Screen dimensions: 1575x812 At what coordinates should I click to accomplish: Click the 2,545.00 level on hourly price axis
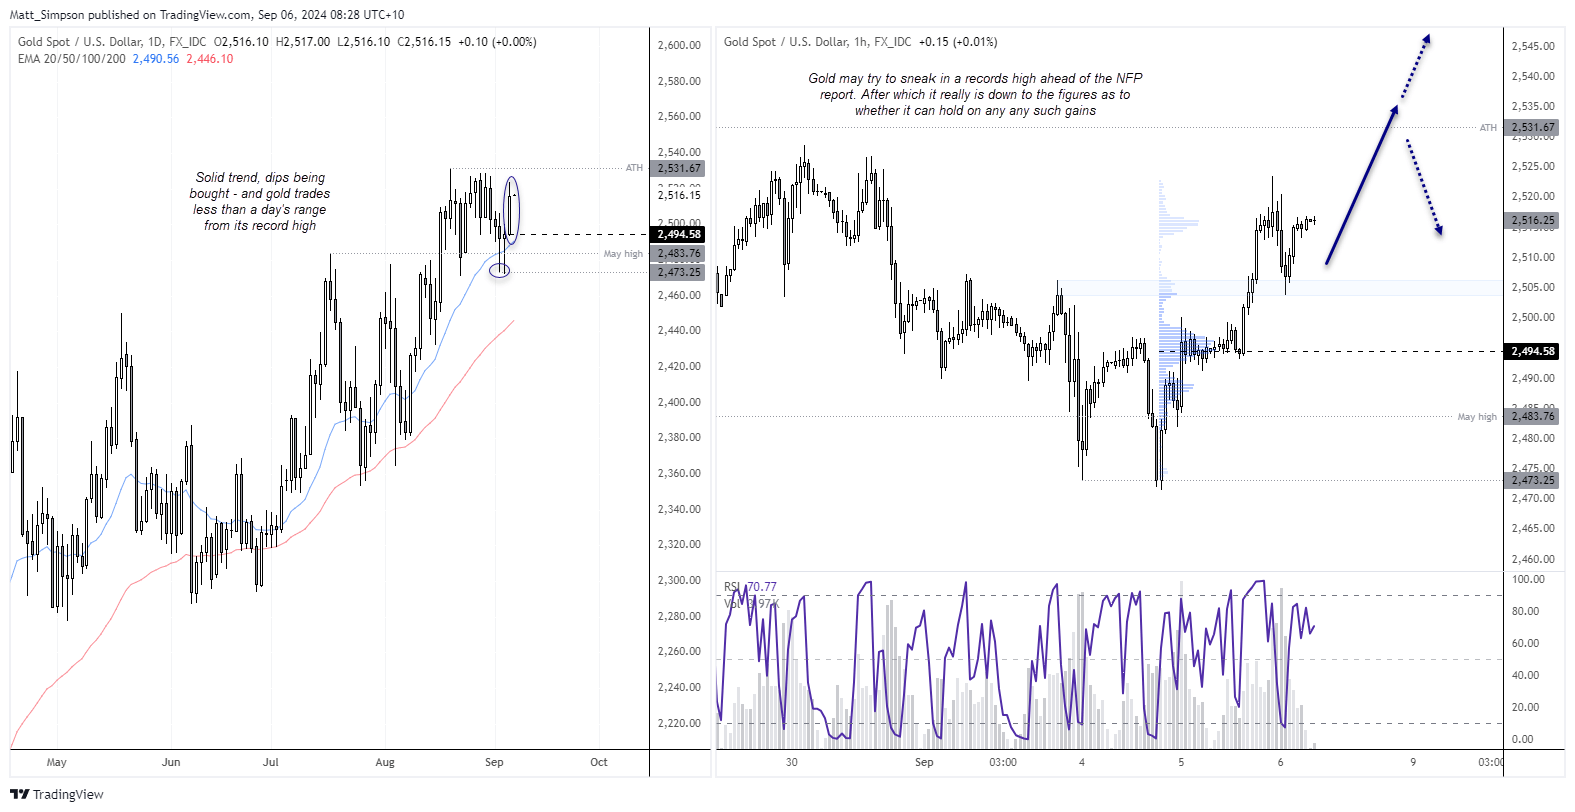click(x=1533, y=46)
